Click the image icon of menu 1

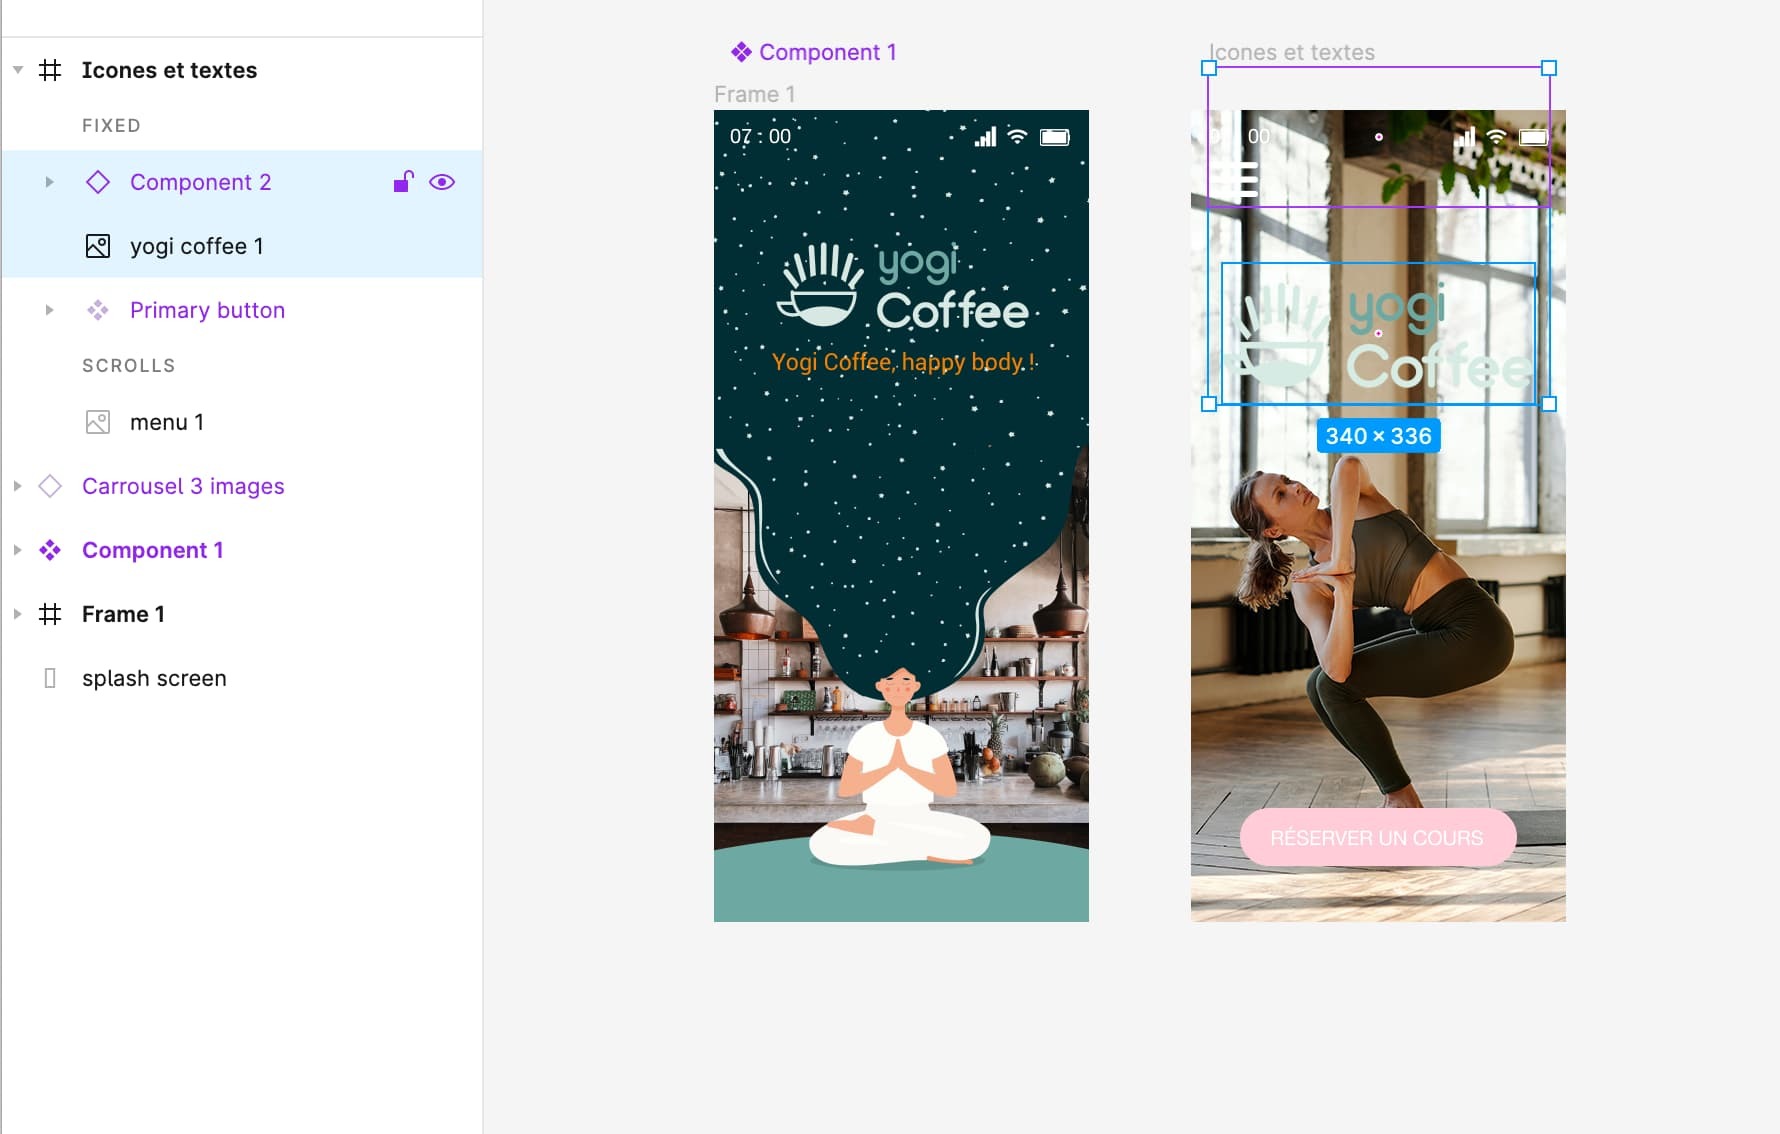tap(98, 422)
